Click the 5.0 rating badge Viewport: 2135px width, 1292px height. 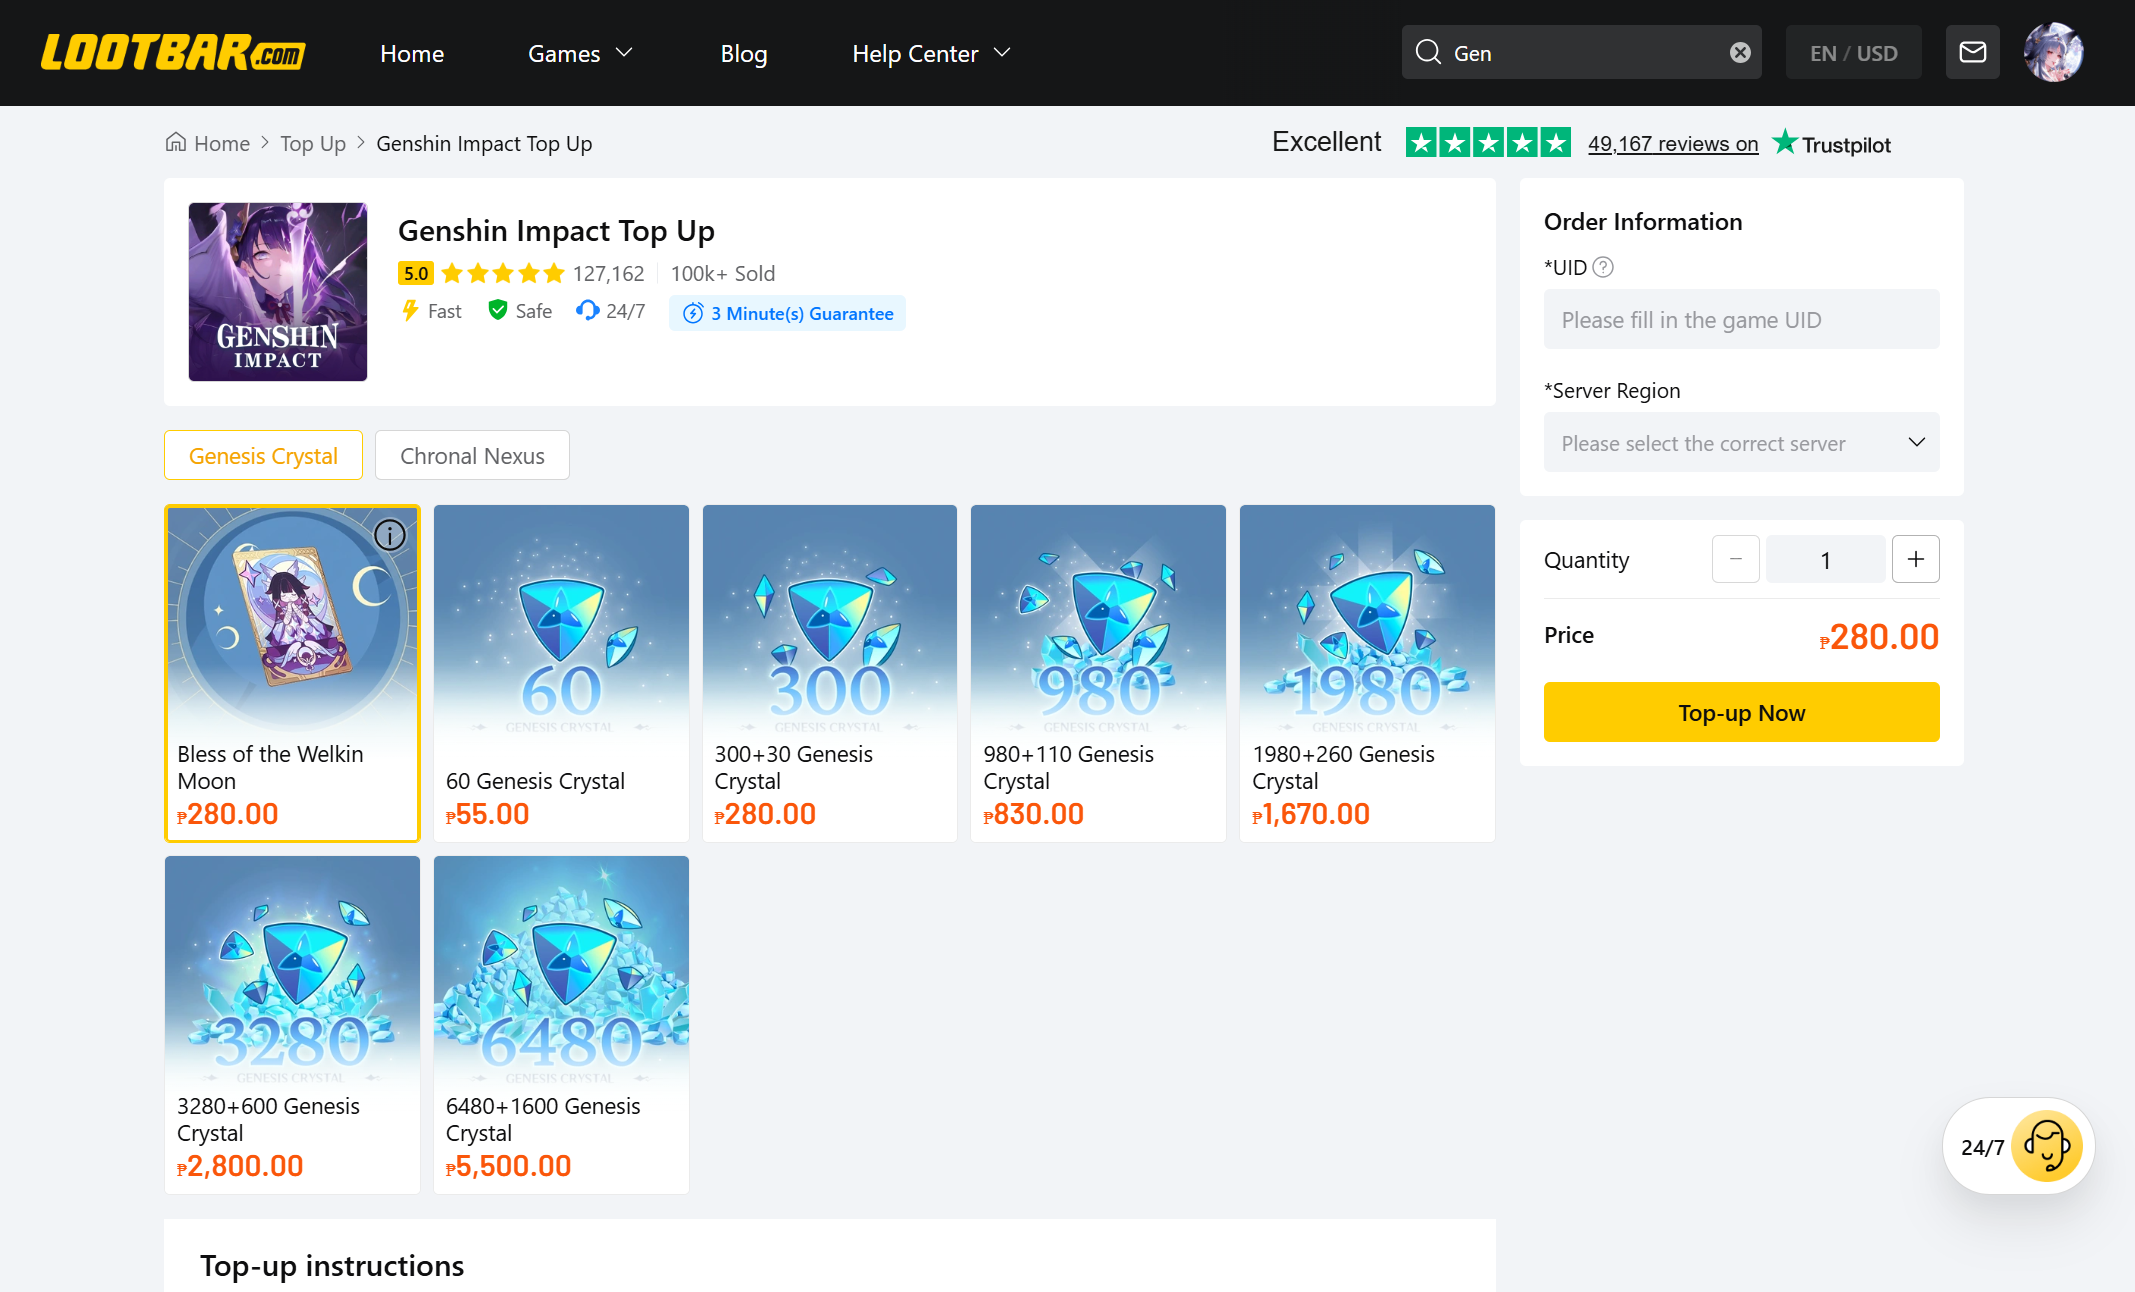[416, 273]
